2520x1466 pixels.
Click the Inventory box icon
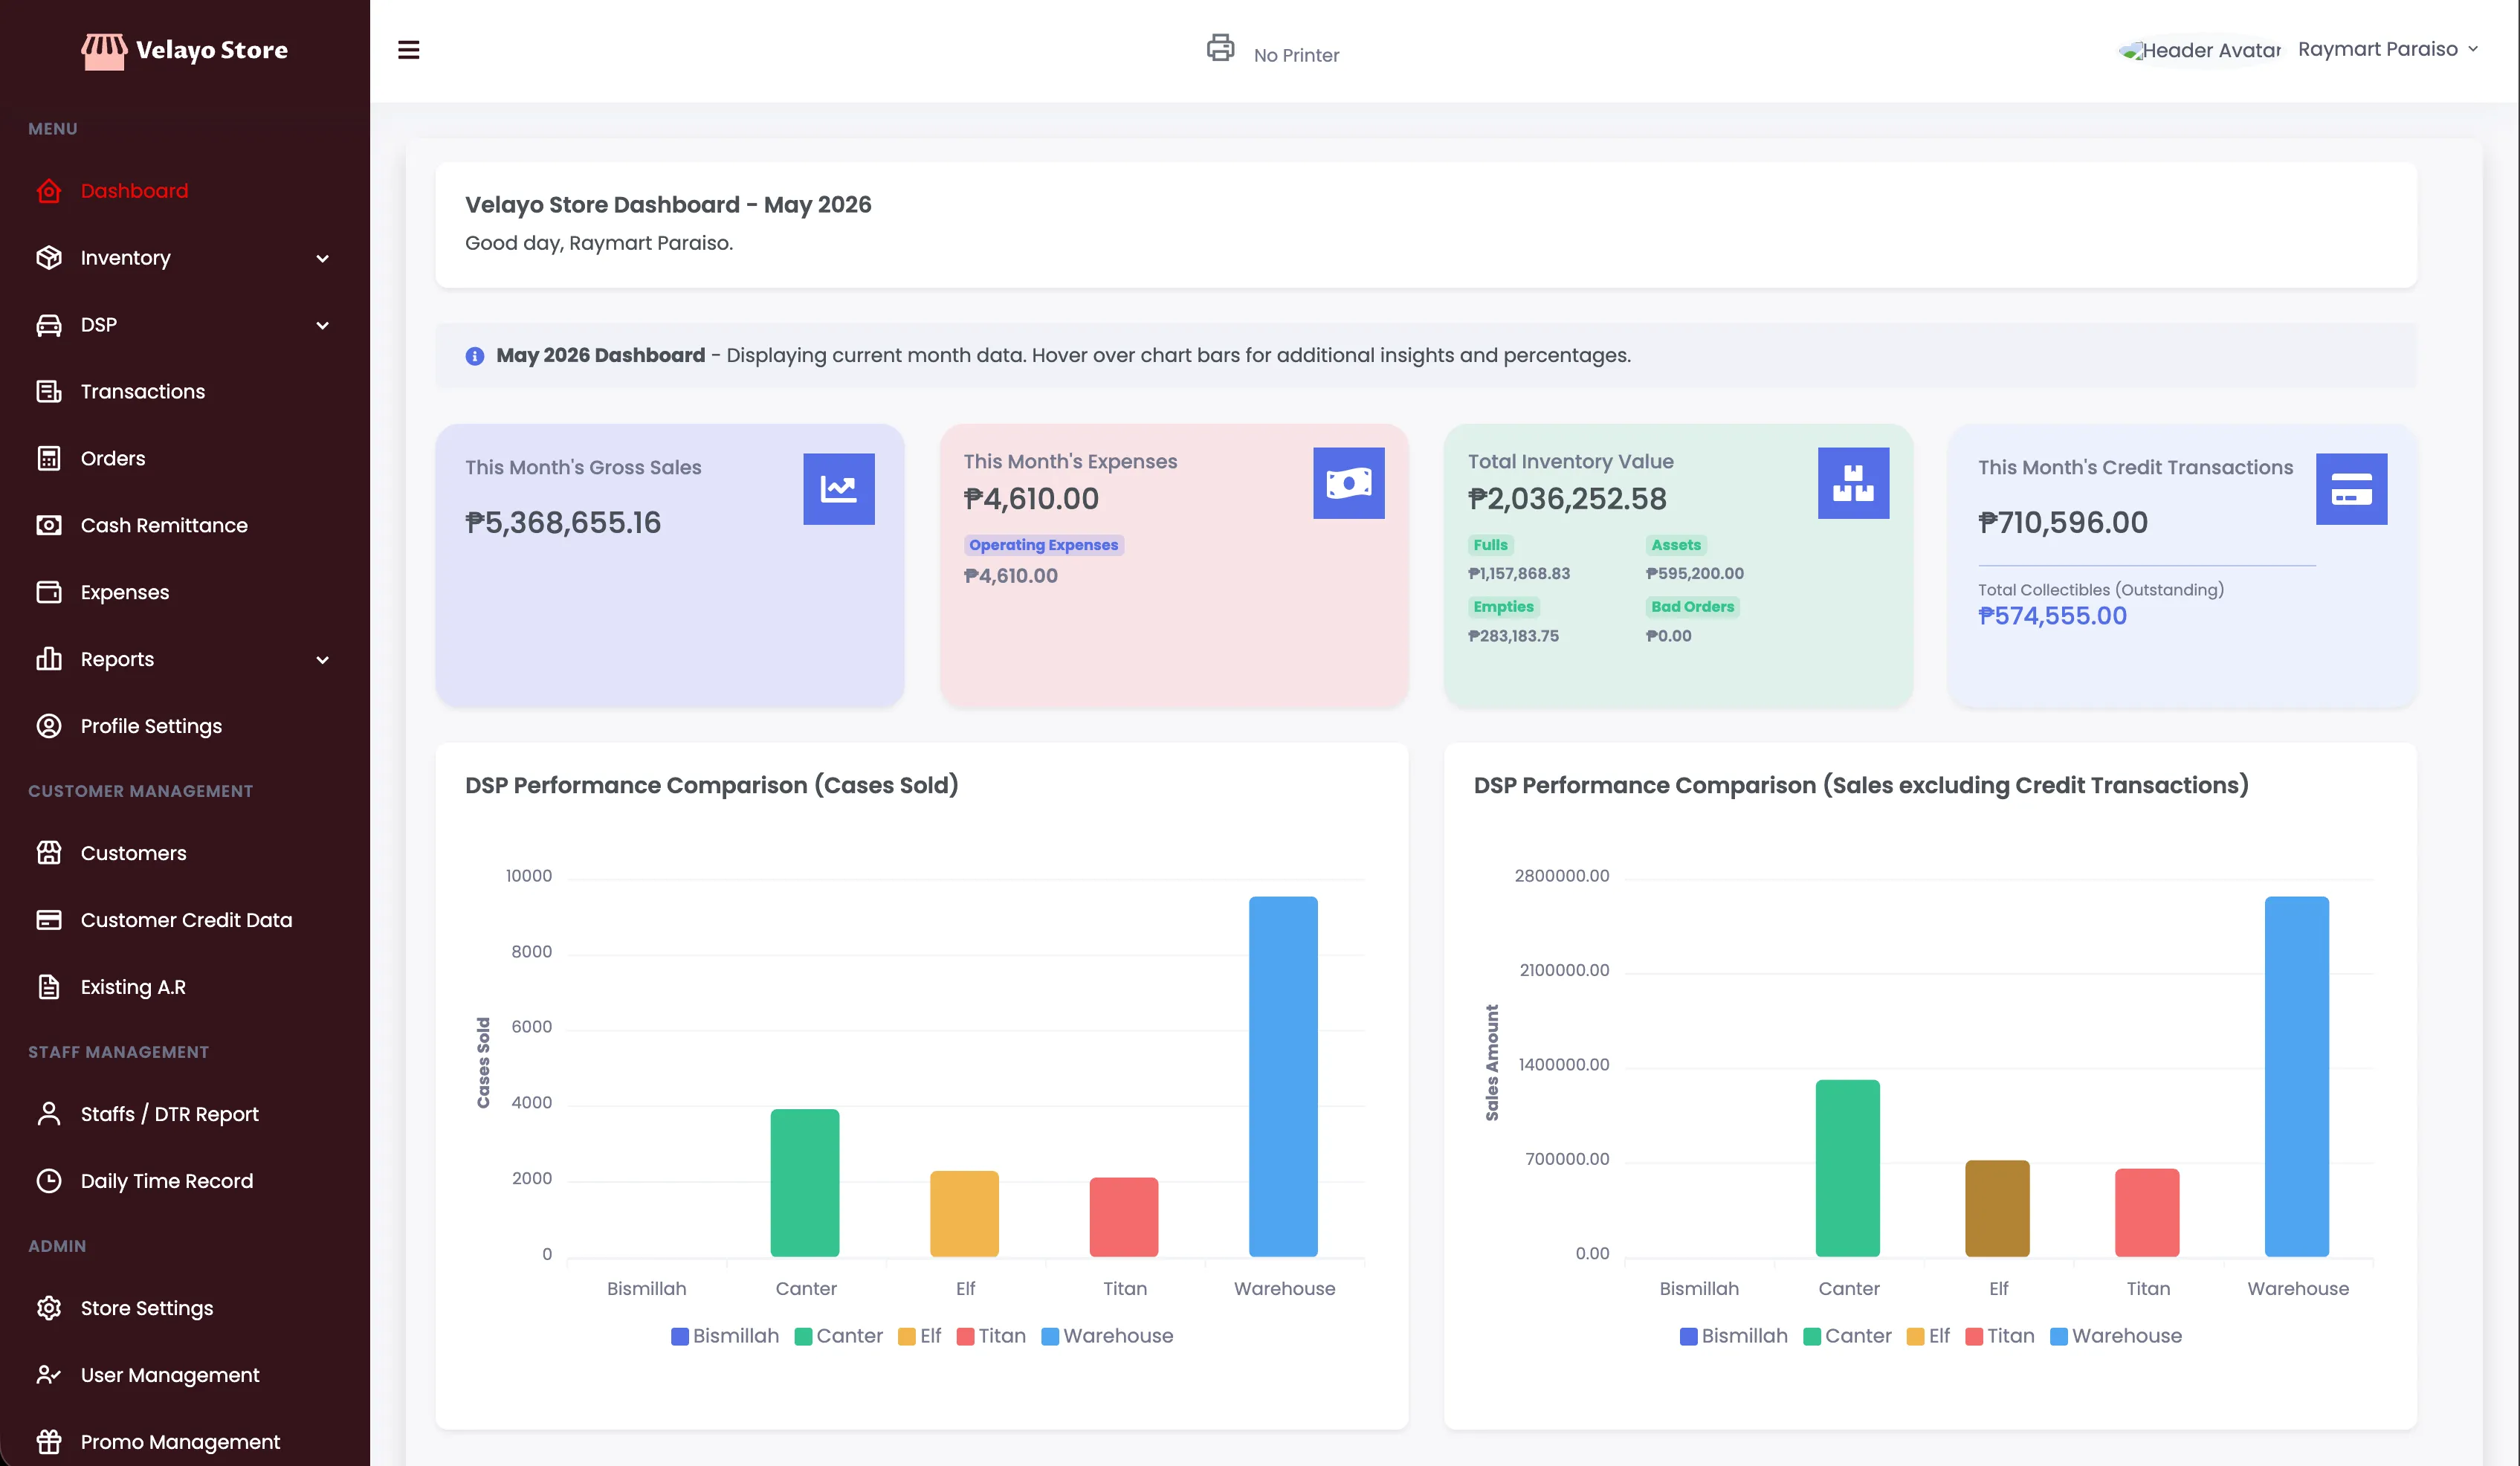click(49, 258)
